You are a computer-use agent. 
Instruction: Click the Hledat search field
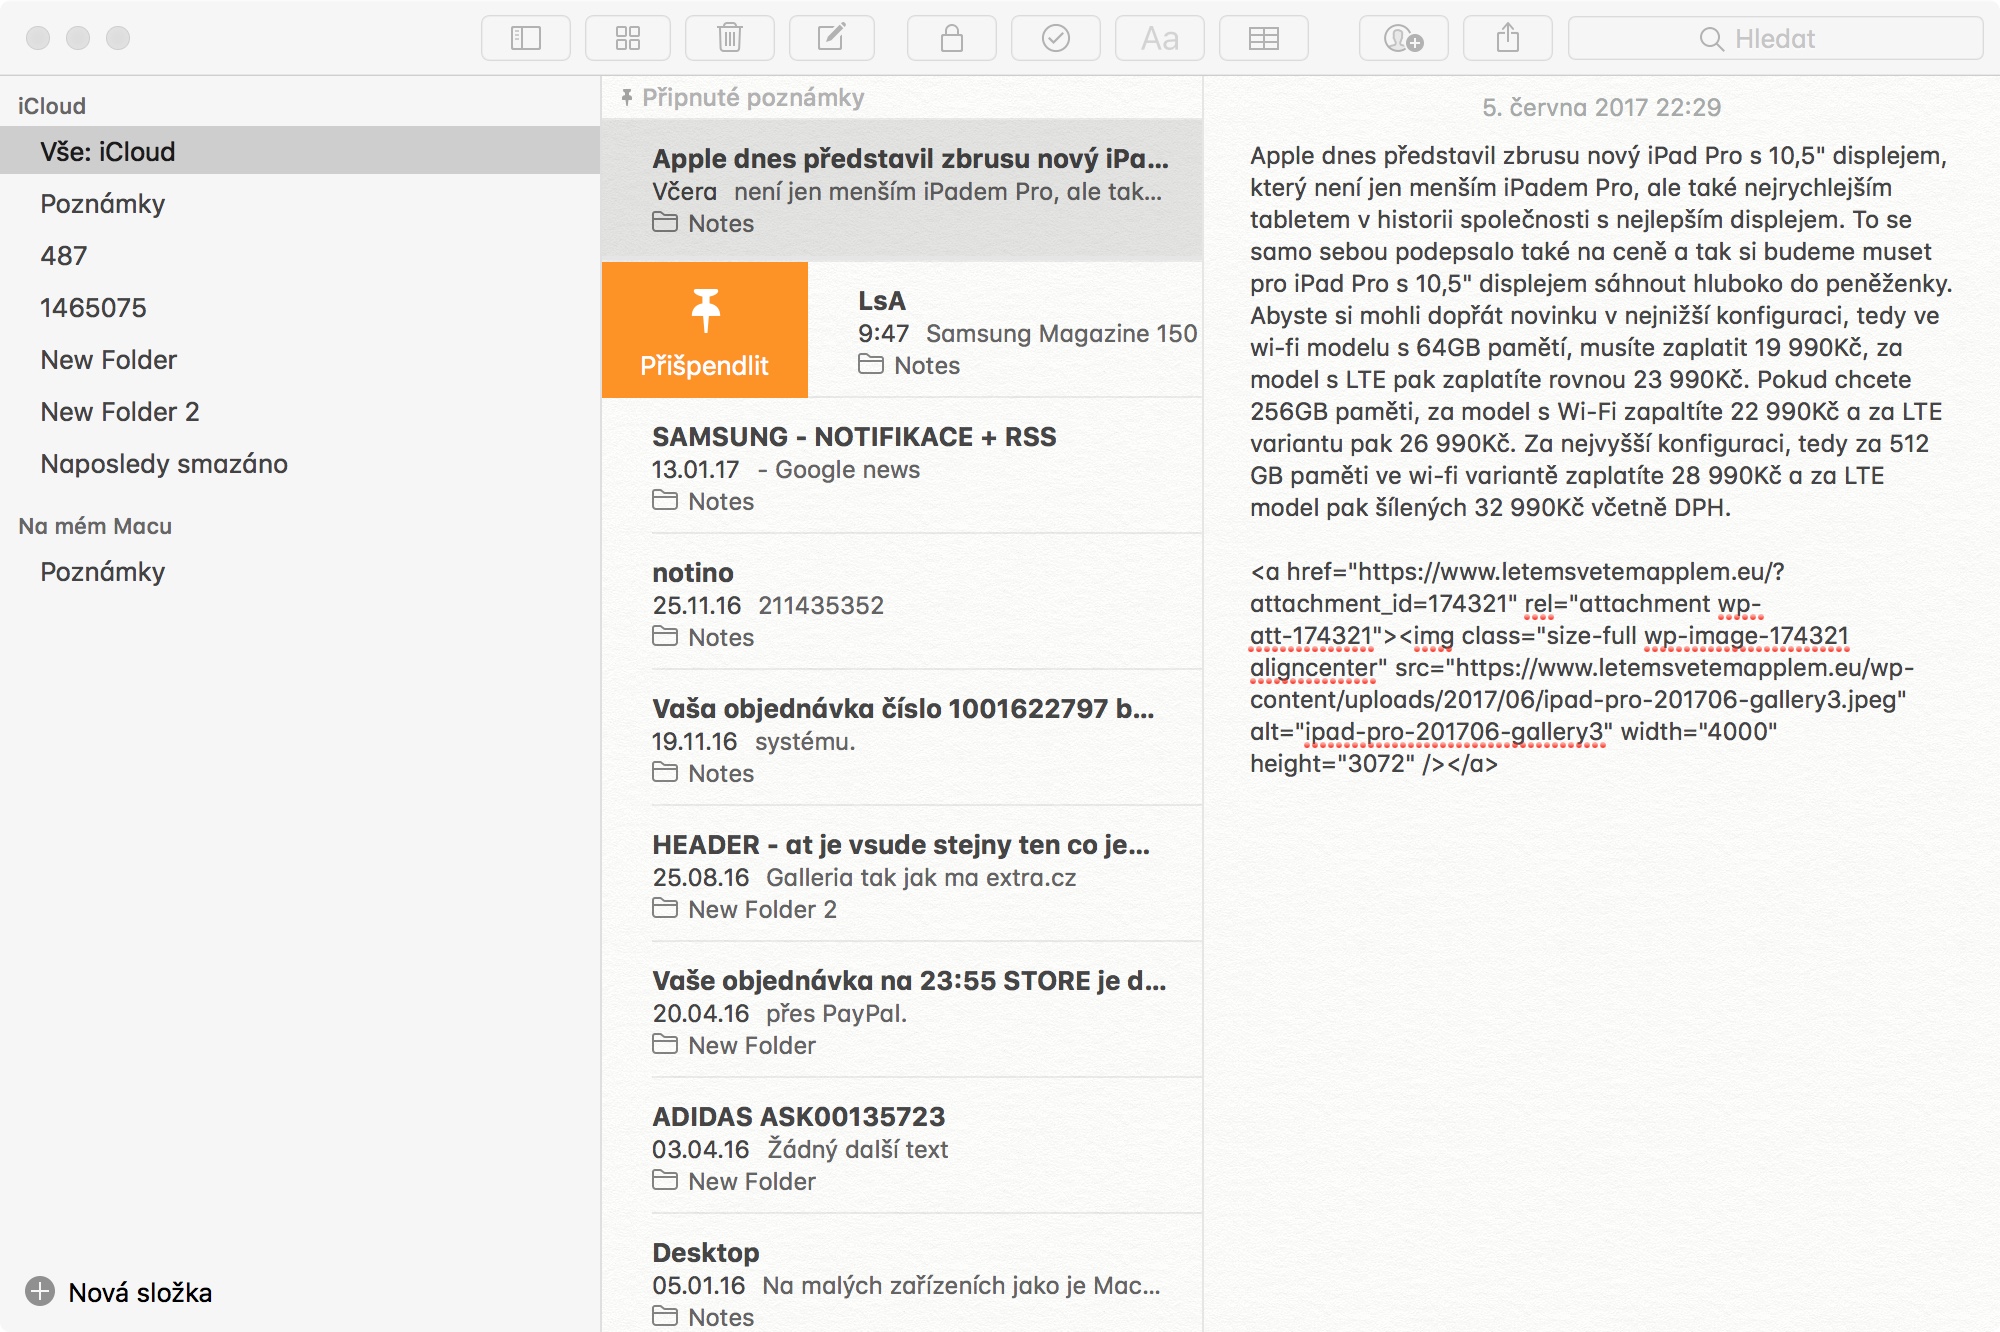(1775, 39)
